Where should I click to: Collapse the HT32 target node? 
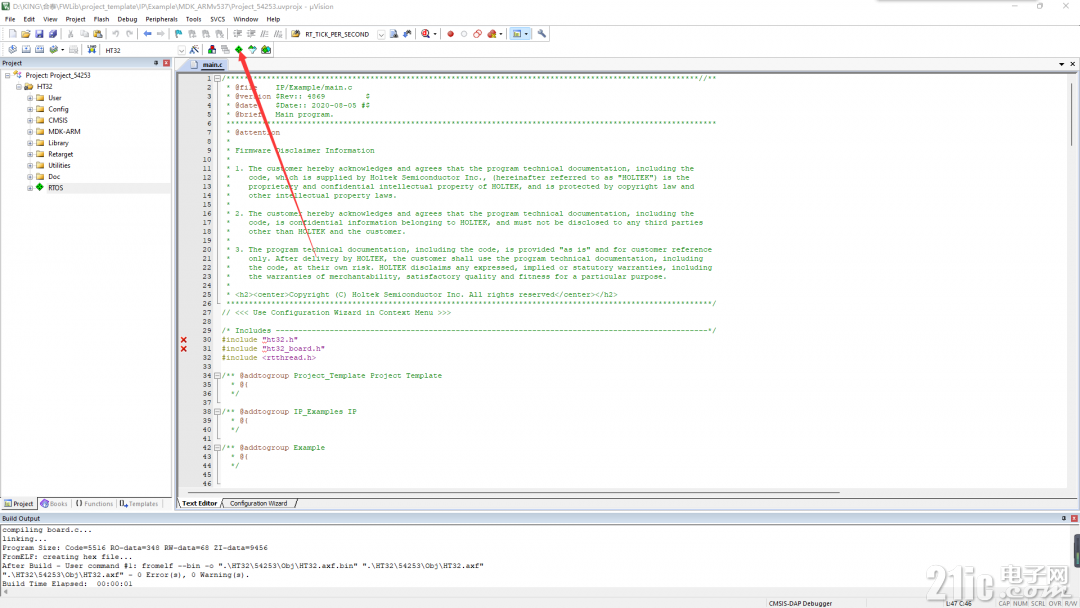[x=19, y=87]
